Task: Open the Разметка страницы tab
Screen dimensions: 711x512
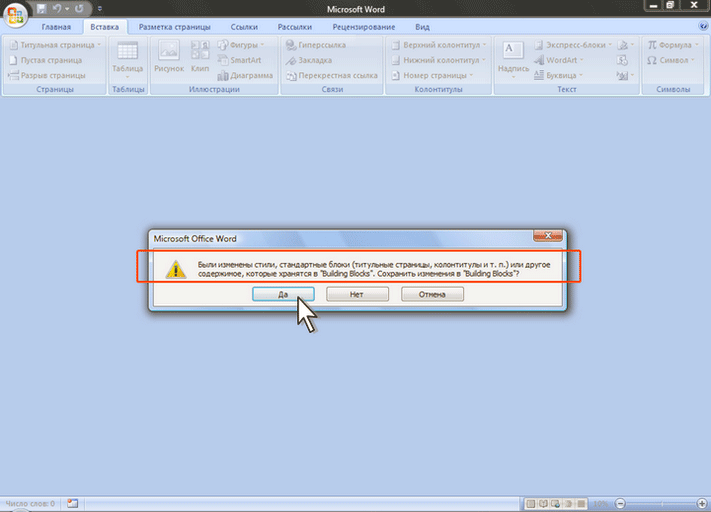Action: (x=175, y=27)
